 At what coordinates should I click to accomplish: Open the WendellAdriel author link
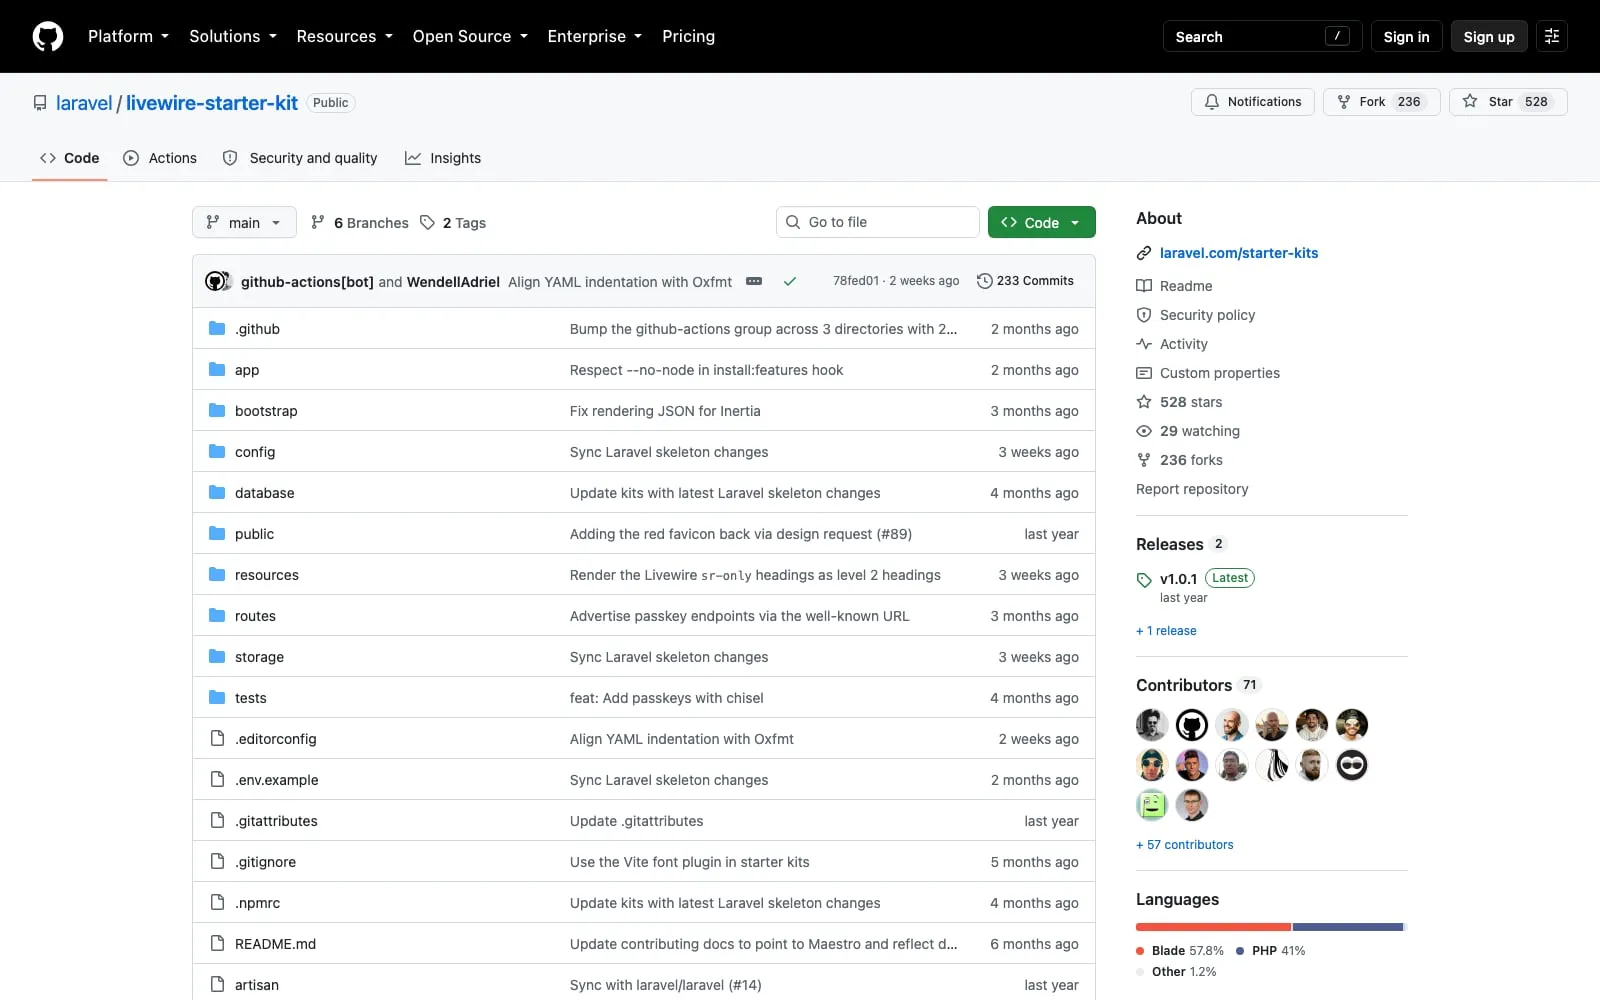point(453,282)
